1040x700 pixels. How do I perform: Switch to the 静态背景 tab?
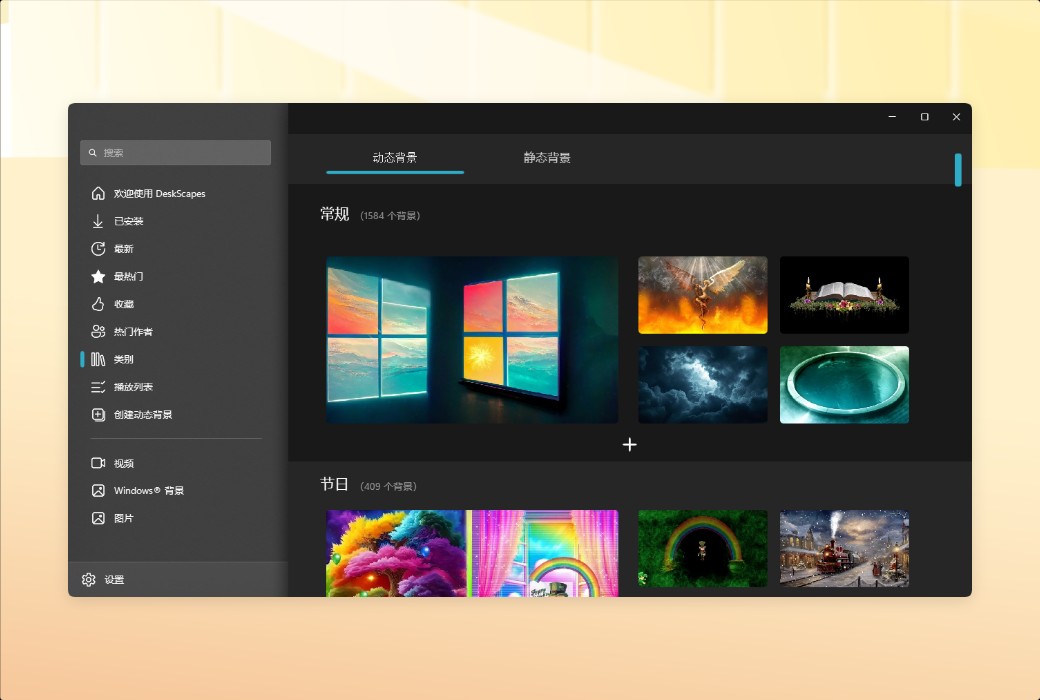[548, 158]
